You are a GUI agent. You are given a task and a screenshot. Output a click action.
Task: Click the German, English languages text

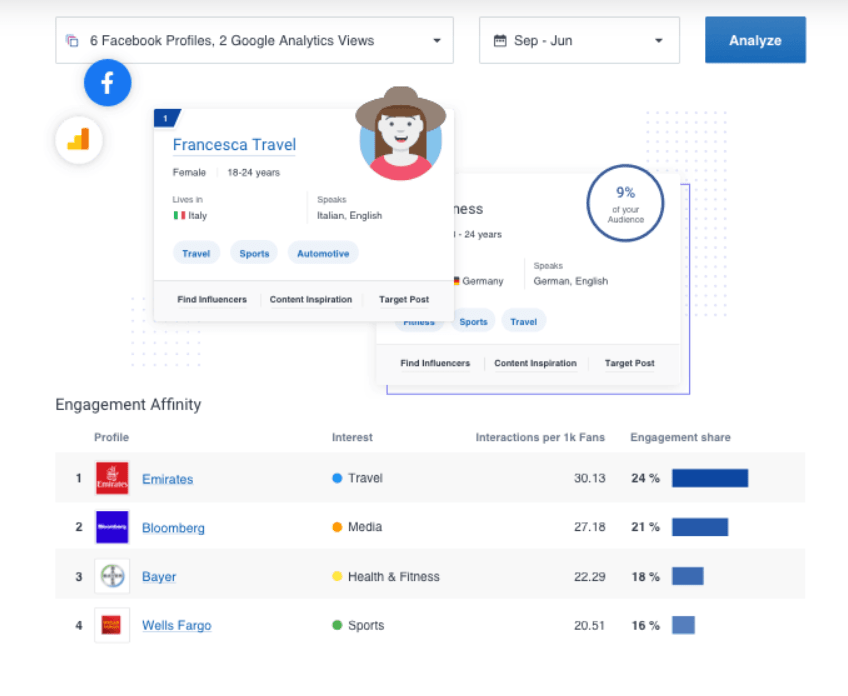coord(571,281)
